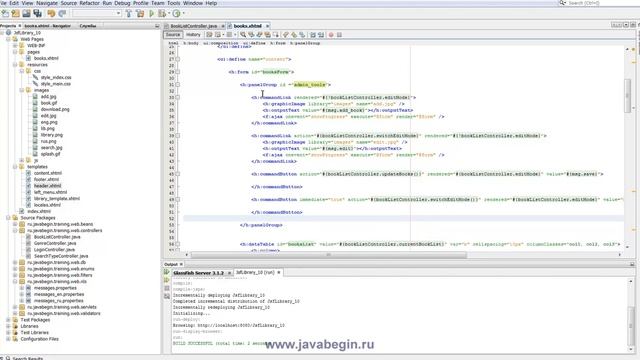This screenshot has height=360, width=640.
Task: Open the Refactor menu
Action: click(x=89, y=3)
